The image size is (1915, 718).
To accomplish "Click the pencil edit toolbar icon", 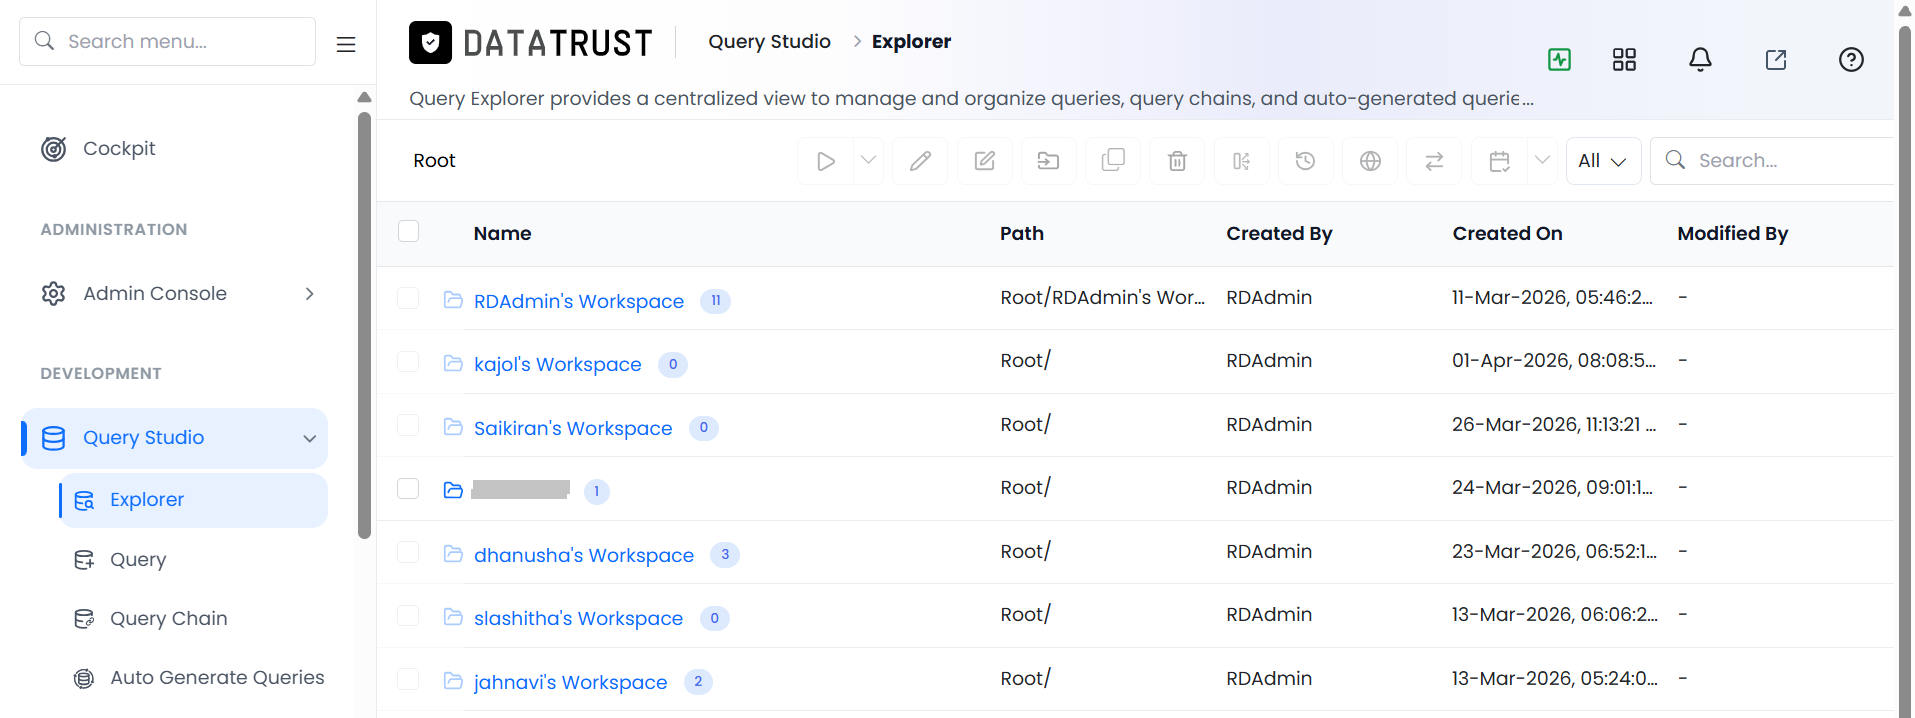I will (921, 161).
